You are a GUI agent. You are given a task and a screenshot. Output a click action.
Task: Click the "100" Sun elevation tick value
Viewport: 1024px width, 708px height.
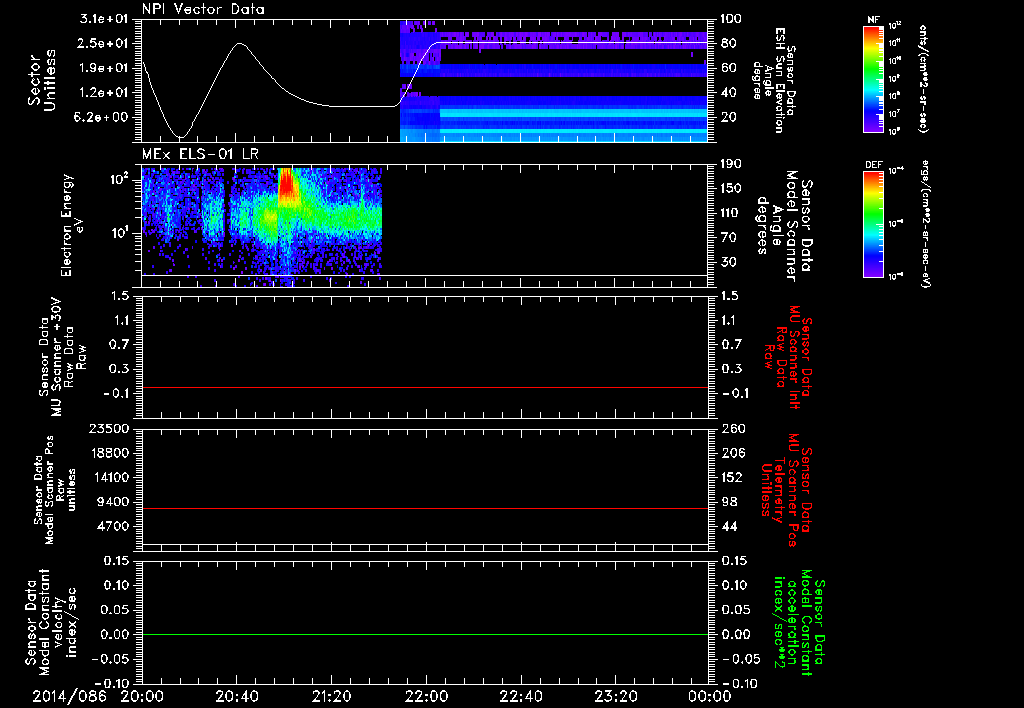pyautogui.click(x=731, y=19)
